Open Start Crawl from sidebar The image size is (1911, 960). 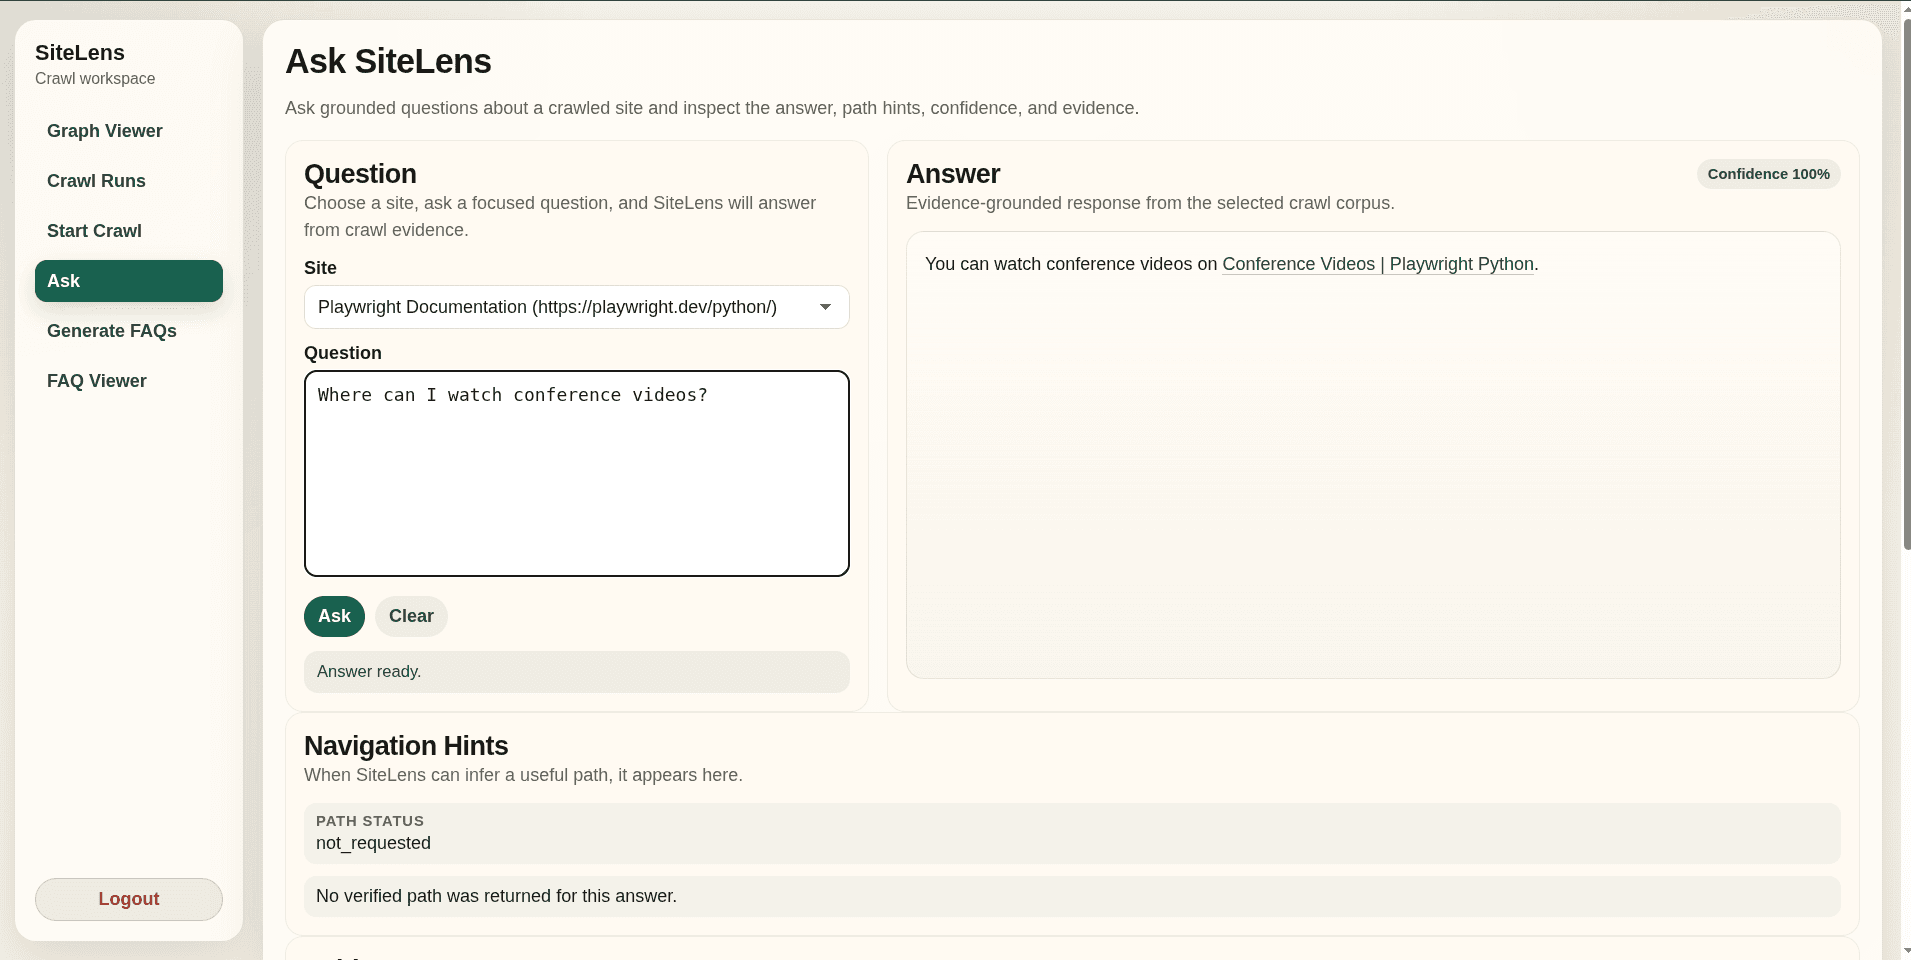pyautogui.click(x=128, y=231)
